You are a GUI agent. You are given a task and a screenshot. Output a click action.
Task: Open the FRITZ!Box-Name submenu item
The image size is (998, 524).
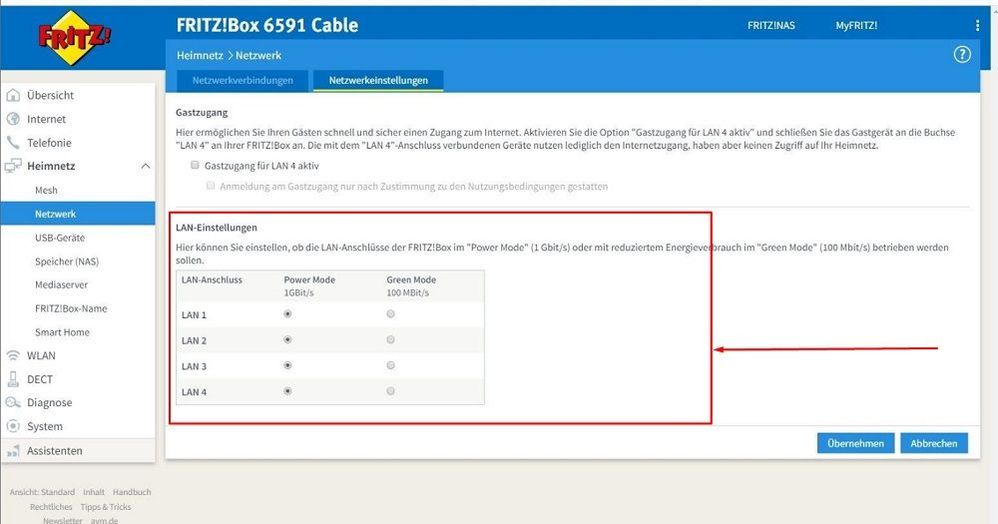point(71,308)
